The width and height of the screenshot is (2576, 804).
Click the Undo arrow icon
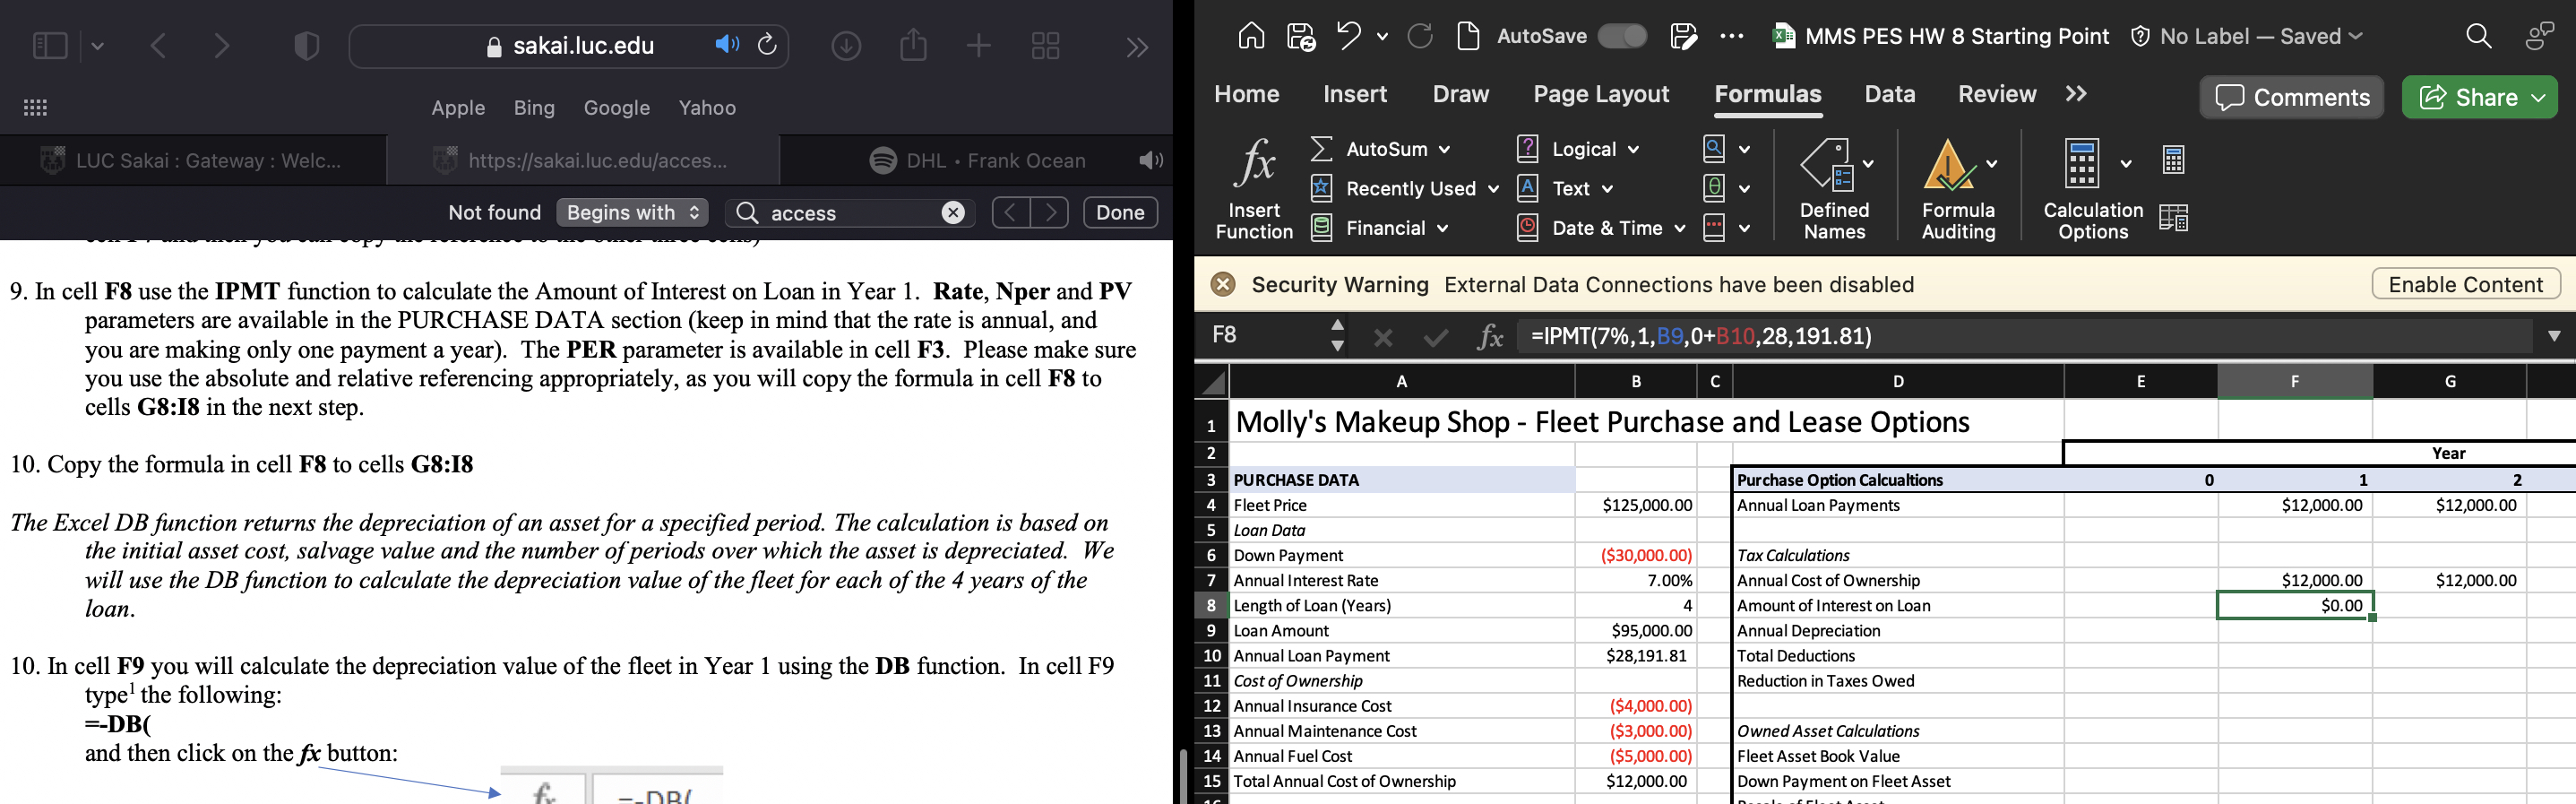pyautogui.click(x=1348, y=37)
